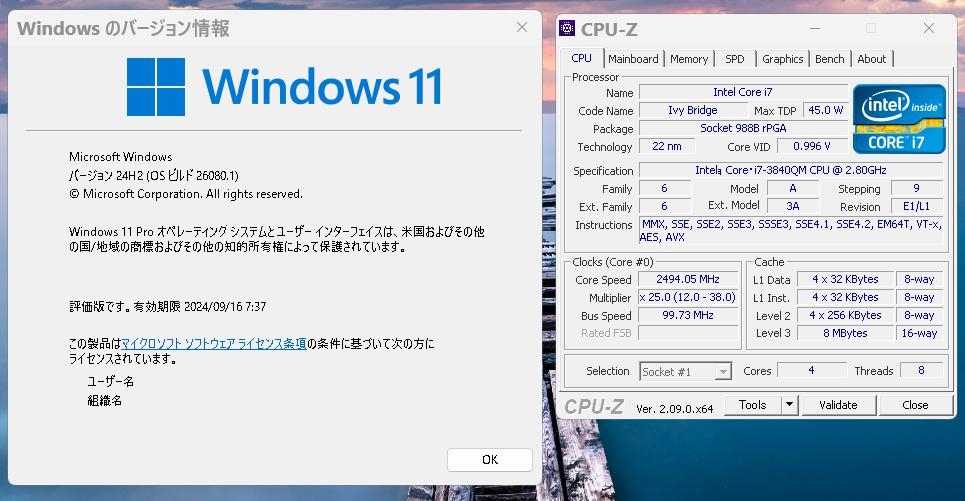Screen dimensions: 965x501
Task: Click the Tools button in CPU-Z
Action: point(752,405)
